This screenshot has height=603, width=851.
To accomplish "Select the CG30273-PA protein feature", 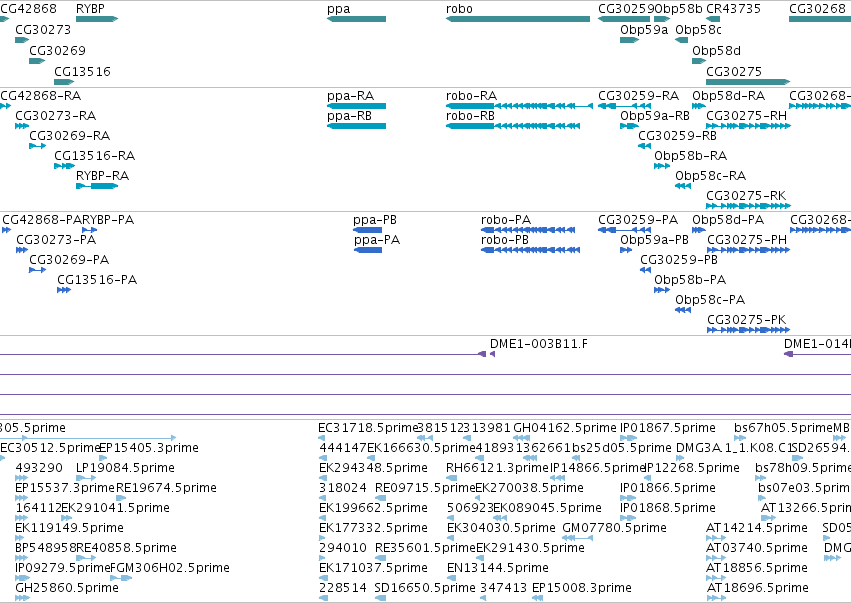I will pos(22,250).
